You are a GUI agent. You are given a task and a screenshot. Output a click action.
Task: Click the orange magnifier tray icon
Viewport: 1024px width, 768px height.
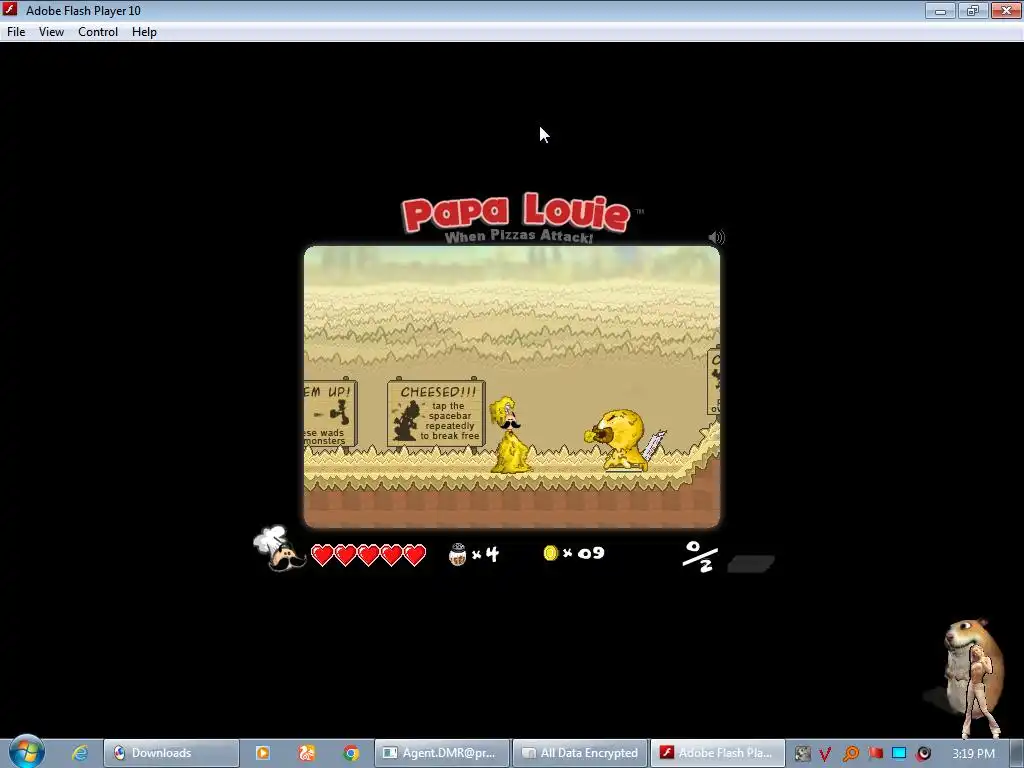(x=851, y=754)
